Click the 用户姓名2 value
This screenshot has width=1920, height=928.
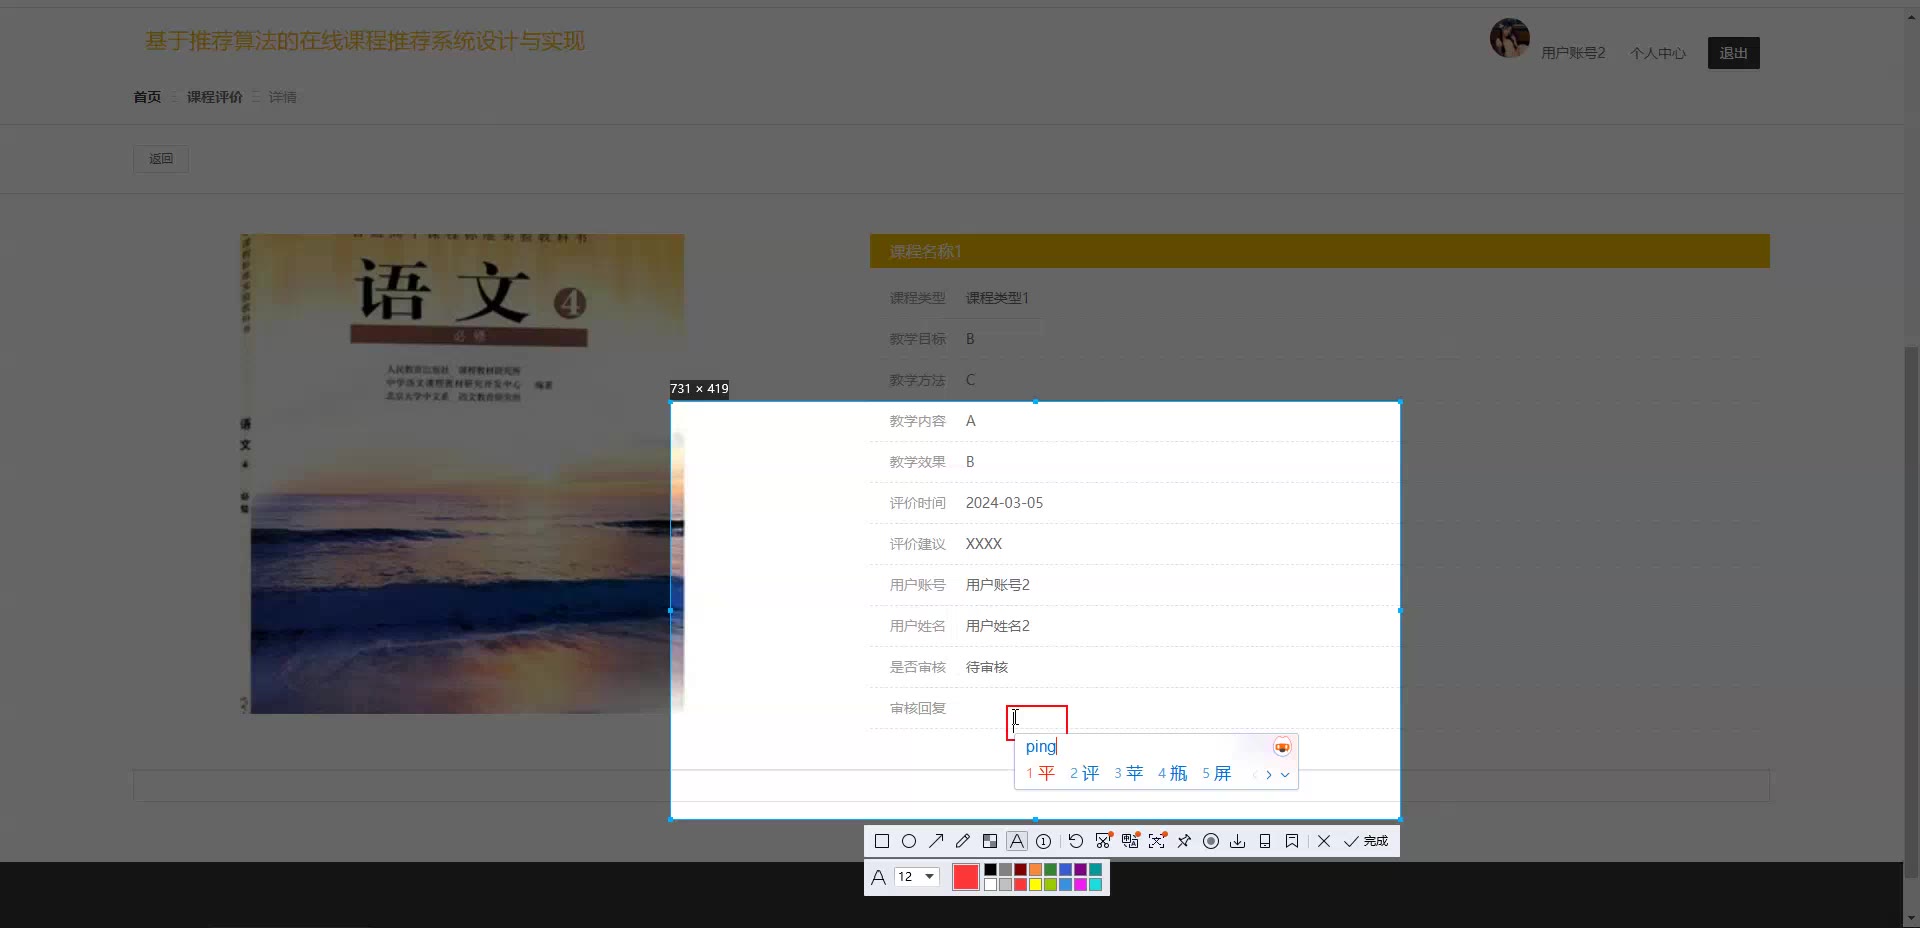(997, 626)
